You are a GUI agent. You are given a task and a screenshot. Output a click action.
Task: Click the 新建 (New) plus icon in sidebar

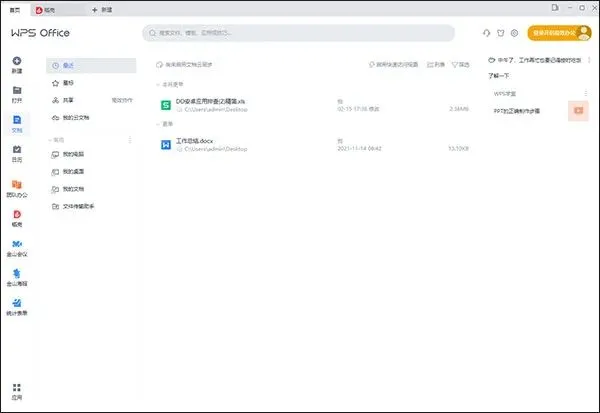17,61
